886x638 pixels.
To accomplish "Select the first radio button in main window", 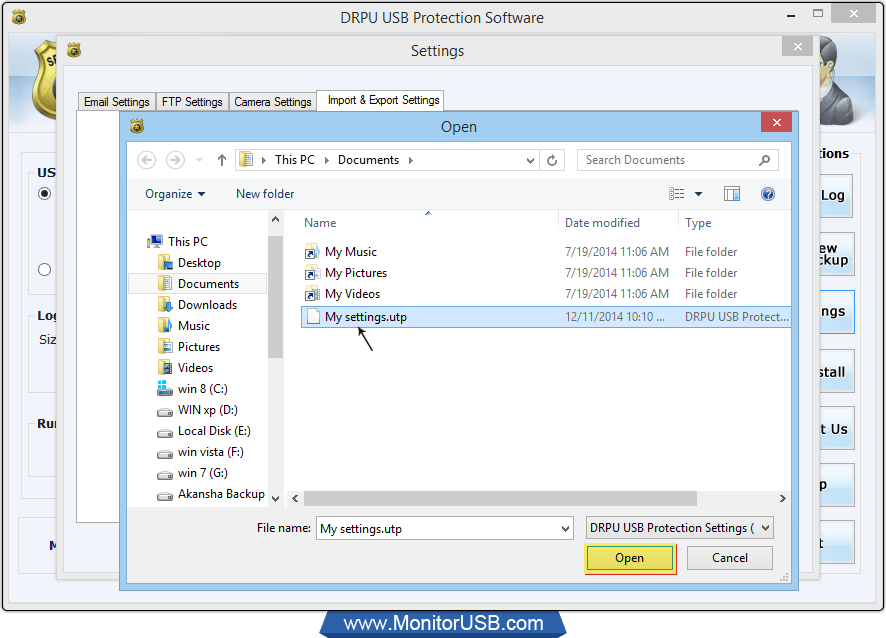I will point(45,194).
